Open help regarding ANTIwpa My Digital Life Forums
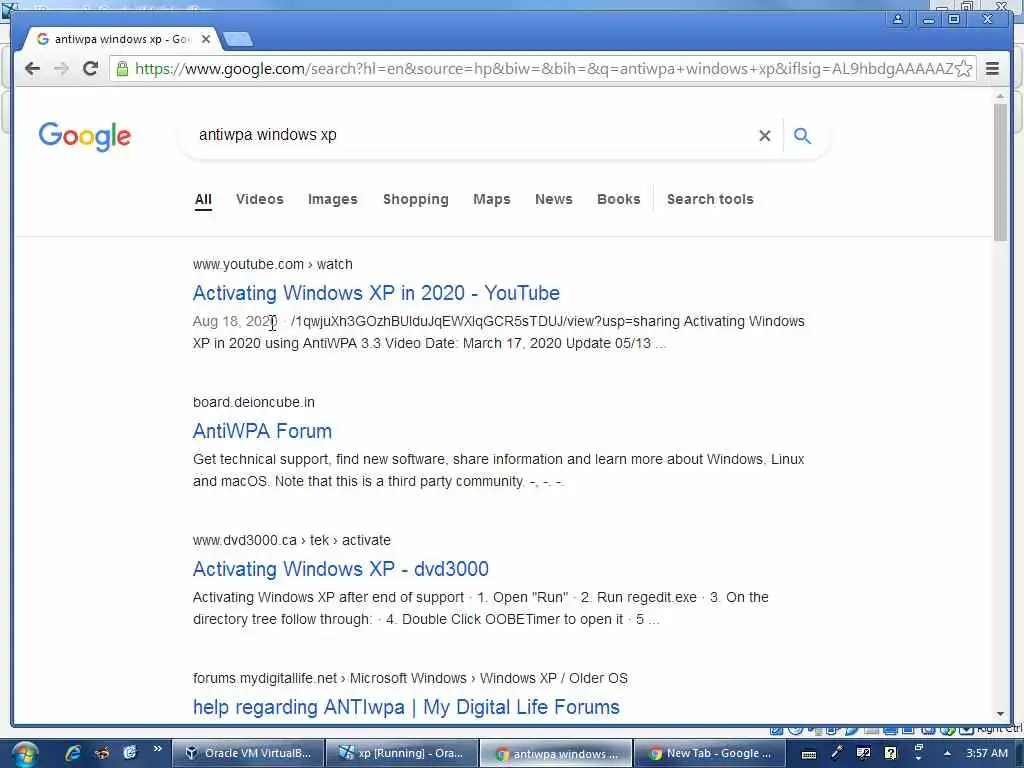Screen dimensions: 1024x768 406,707
